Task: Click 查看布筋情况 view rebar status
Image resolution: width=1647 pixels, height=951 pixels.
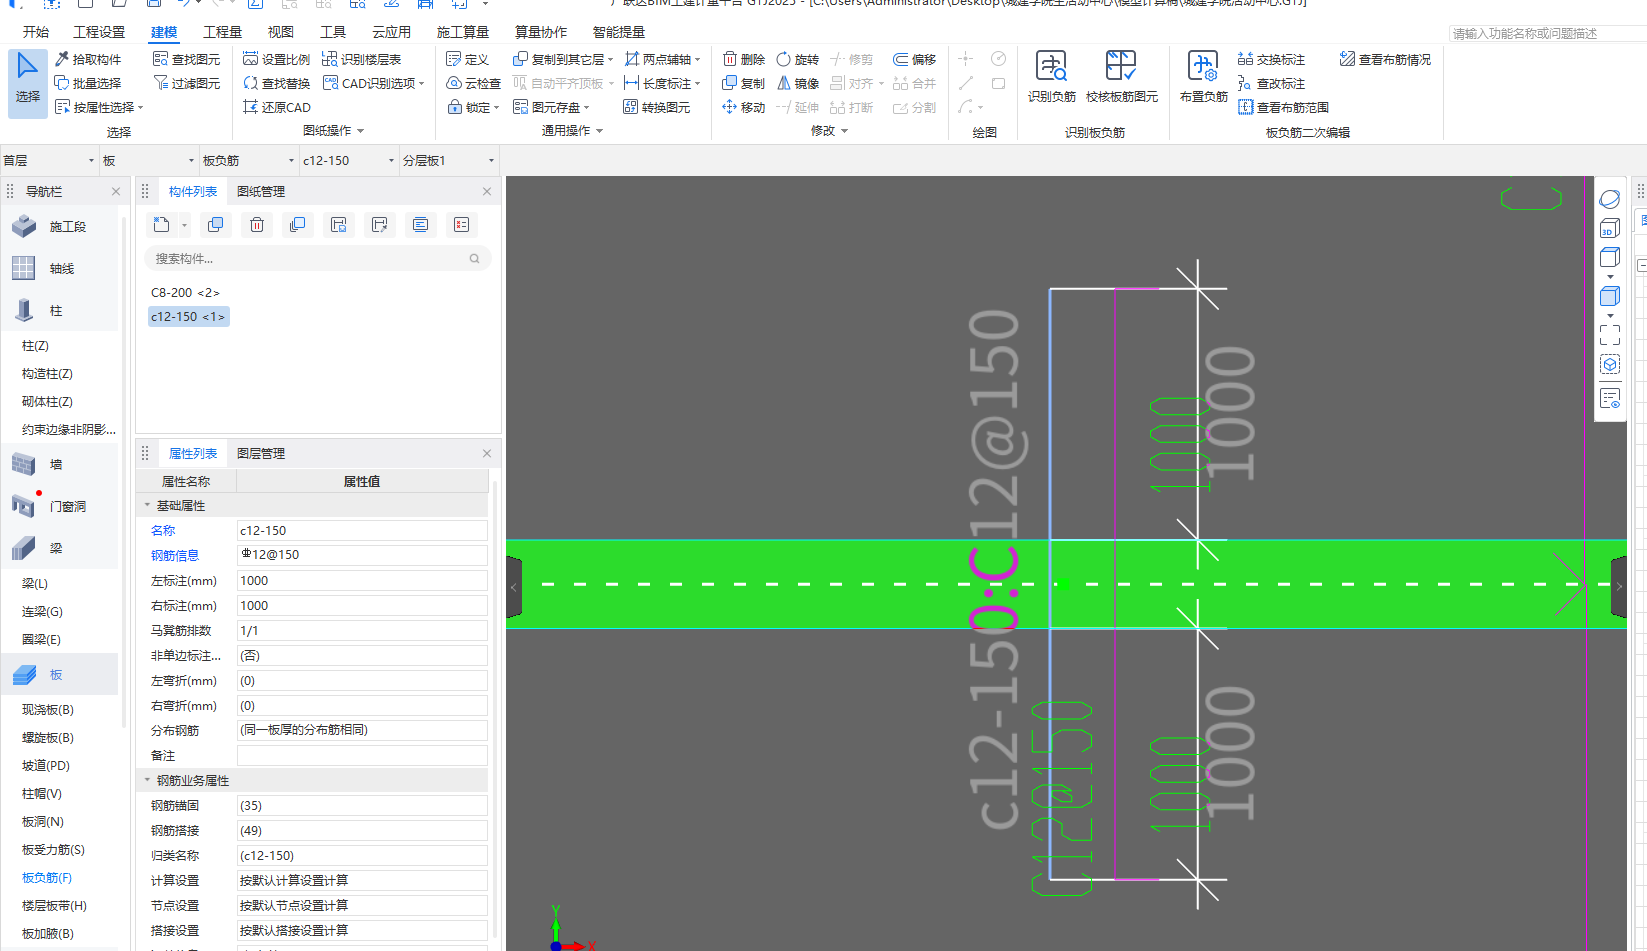Action: tap(1386, 59)
